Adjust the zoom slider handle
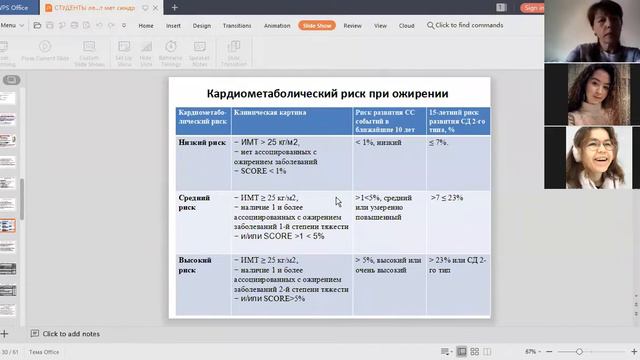Image resolution: width=640 pixels, height=360 pixels. click(x=579, y=351)
